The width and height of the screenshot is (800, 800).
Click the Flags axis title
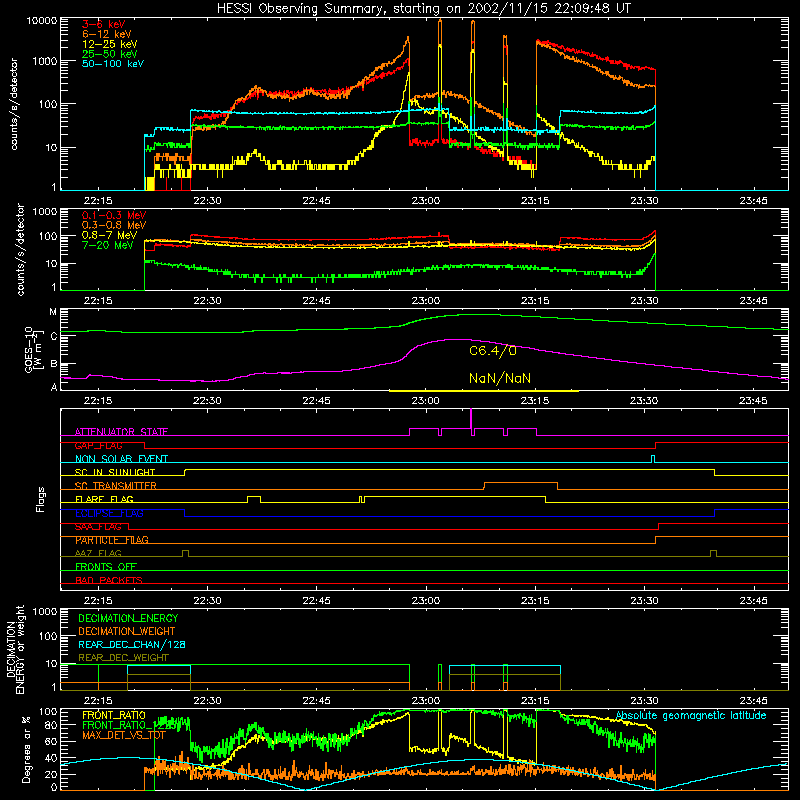(40, 499)
